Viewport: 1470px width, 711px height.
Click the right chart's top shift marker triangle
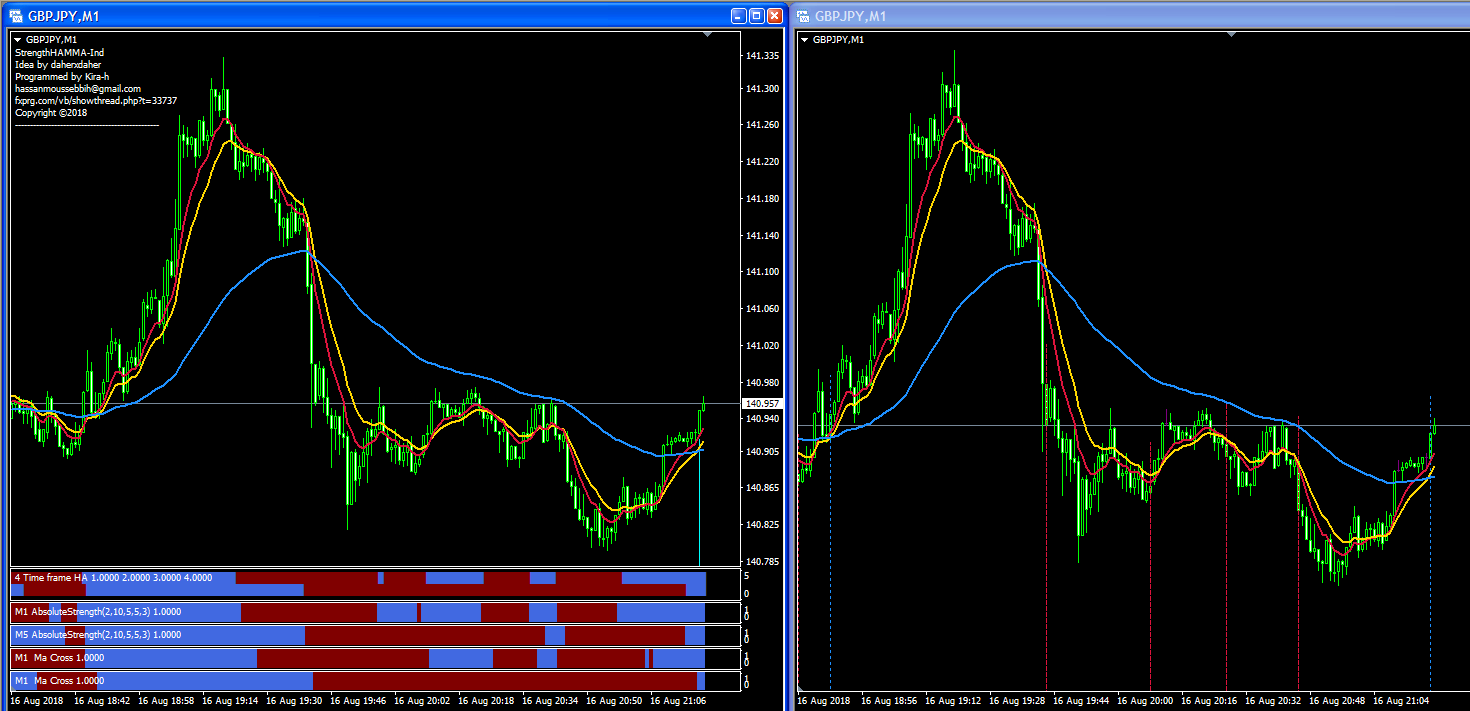click(1232, 35)
